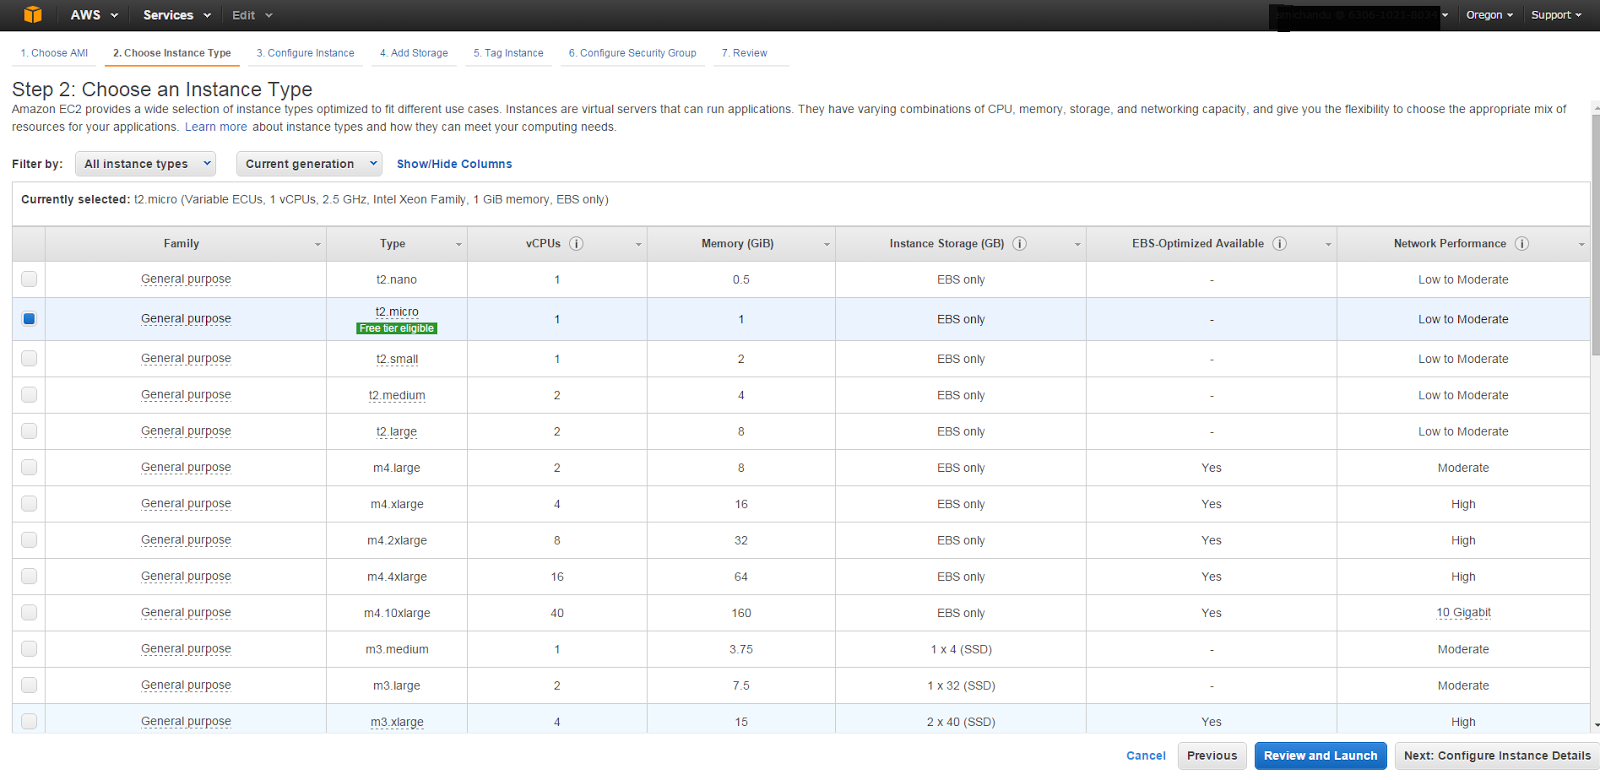Go back with the Previous button

point(1212,756)
